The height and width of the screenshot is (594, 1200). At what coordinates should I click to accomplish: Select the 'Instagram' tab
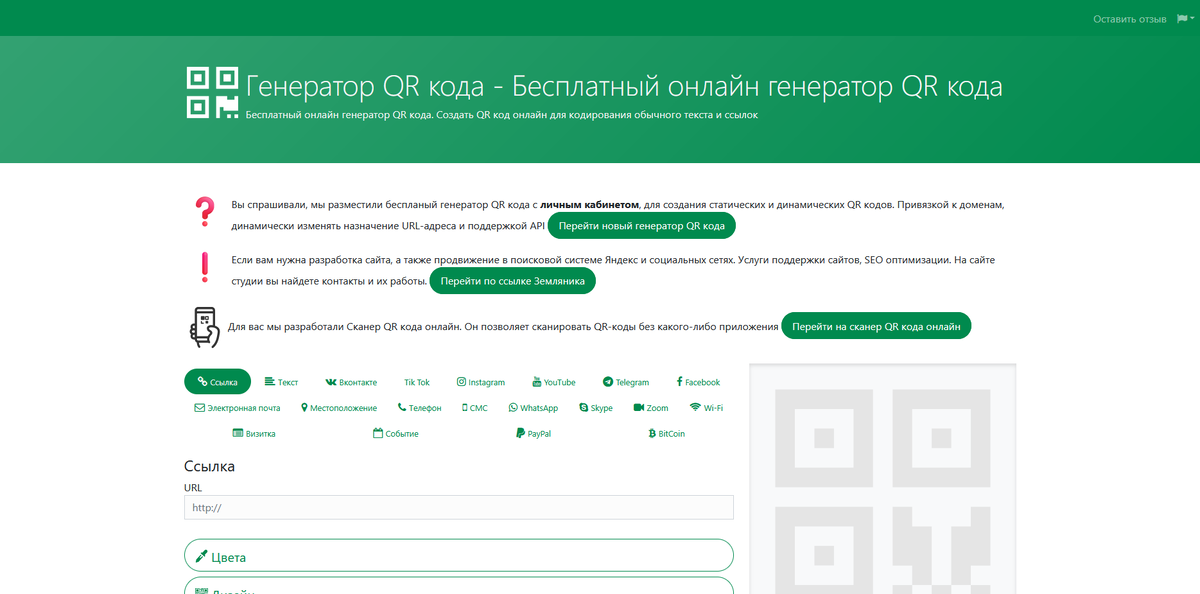[481, 382]
